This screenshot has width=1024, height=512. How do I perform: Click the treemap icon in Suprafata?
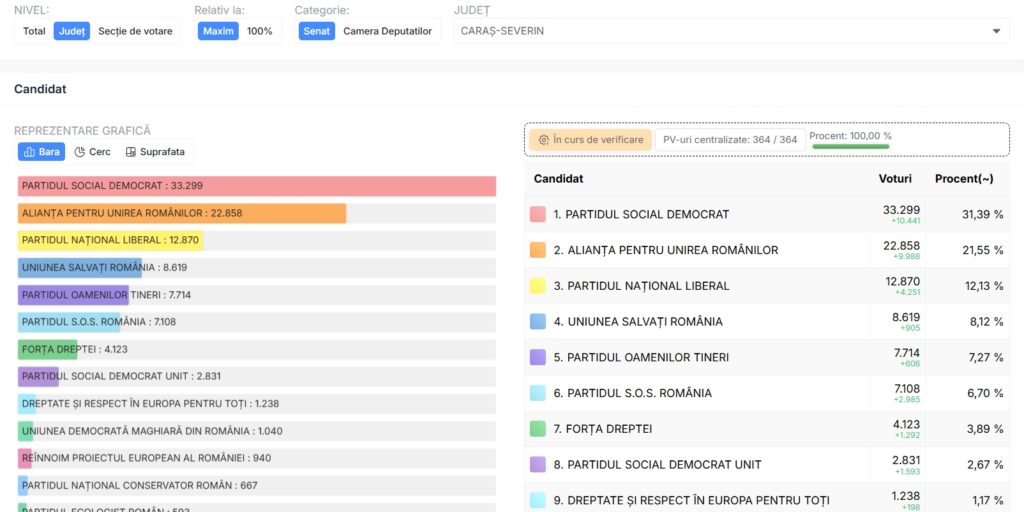[131, 152]
